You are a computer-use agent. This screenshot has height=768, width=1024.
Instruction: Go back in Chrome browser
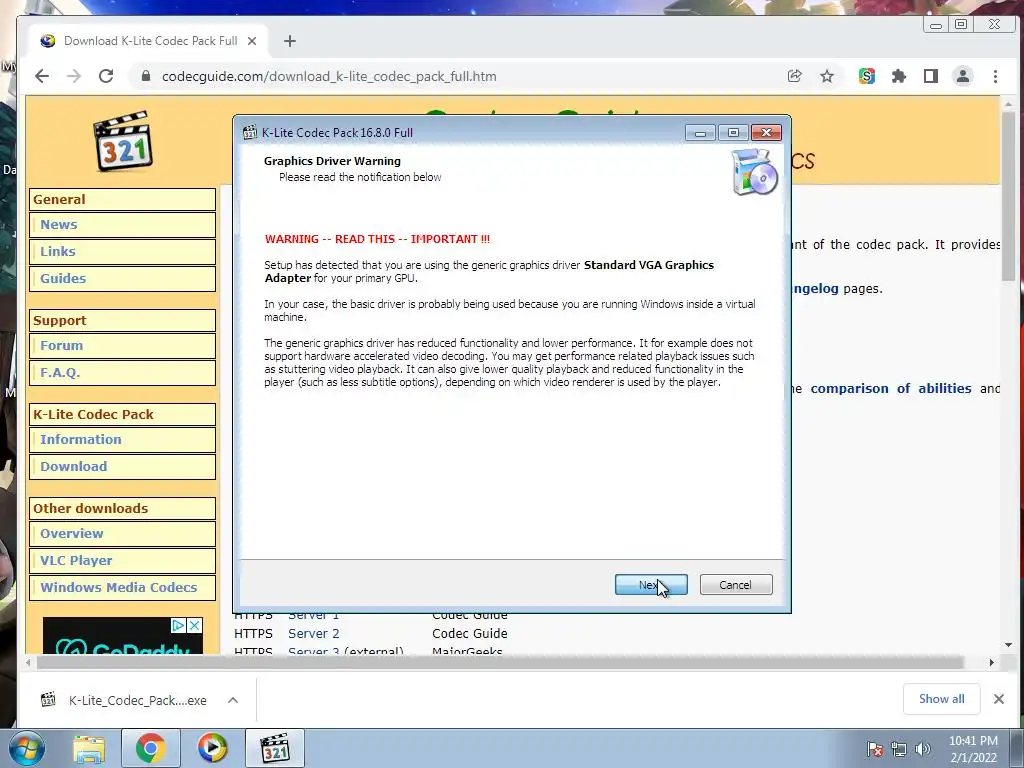42,76
